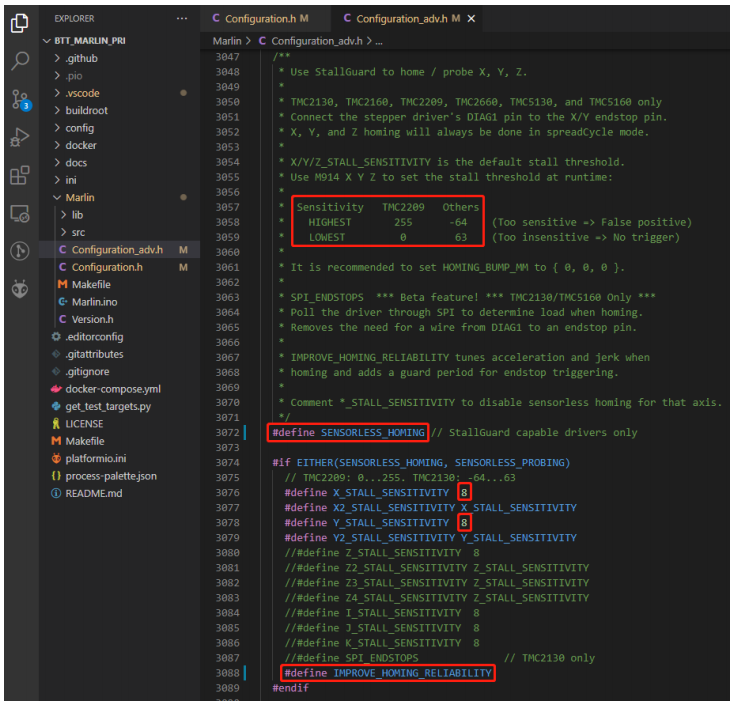Open the Search view in activity bar
Image resolution: width=734 pixels, height=704 pixels.
pyautogui.click(x=20, y=60)
